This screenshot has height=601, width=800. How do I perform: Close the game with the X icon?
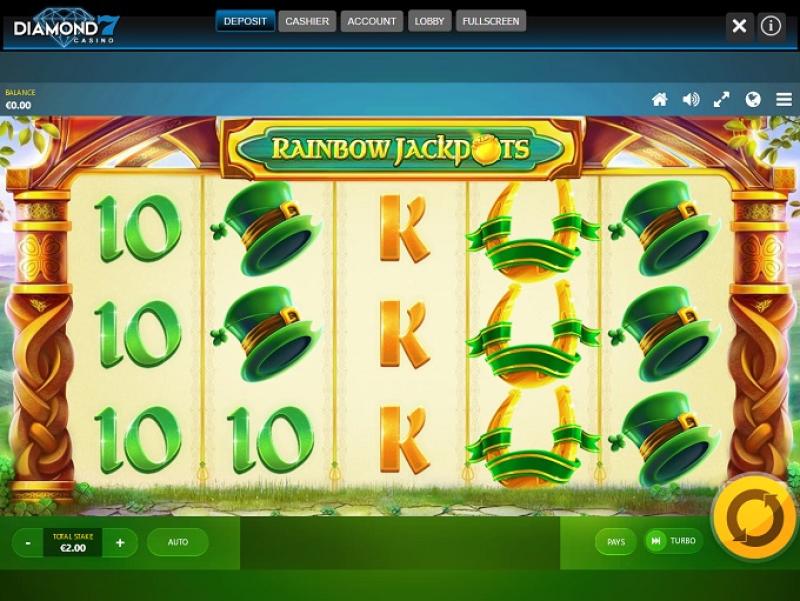click(x=739, y=26)
